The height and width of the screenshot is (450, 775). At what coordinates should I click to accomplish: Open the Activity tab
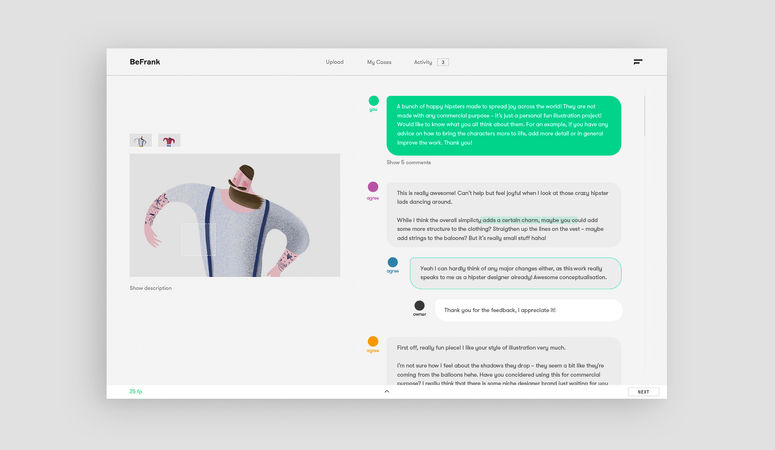tap(423, 62)
